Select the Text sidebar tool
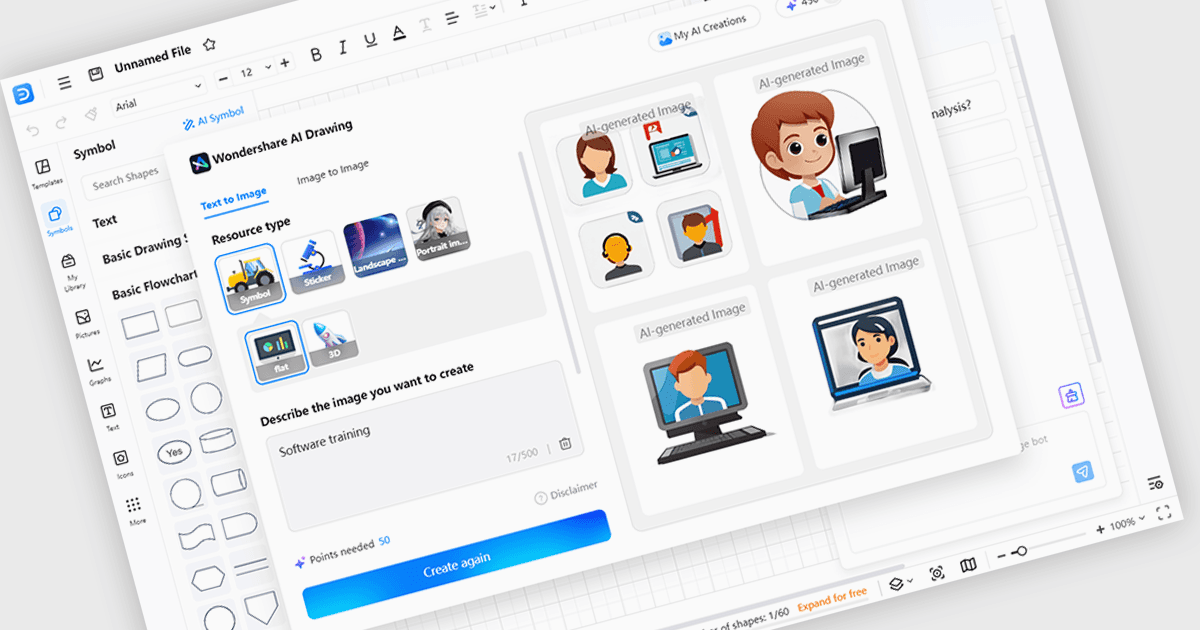1200x630 pixels. point(110,416)
